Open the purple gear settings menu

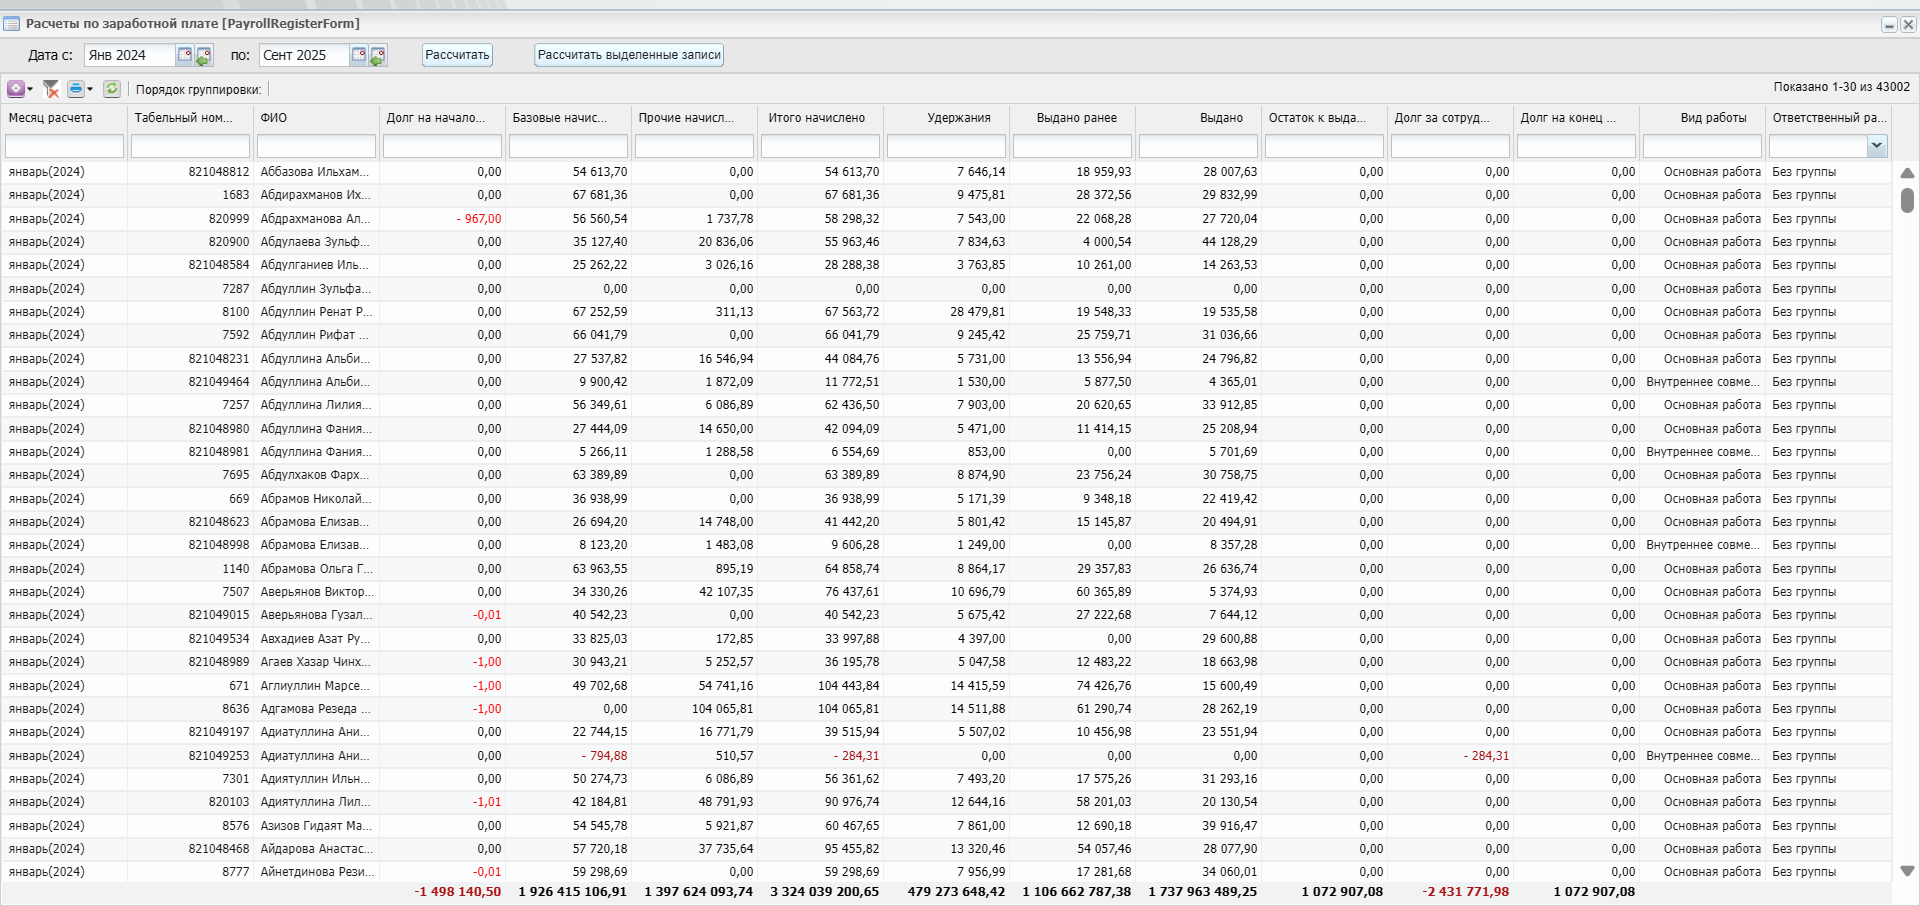(16, 89)
